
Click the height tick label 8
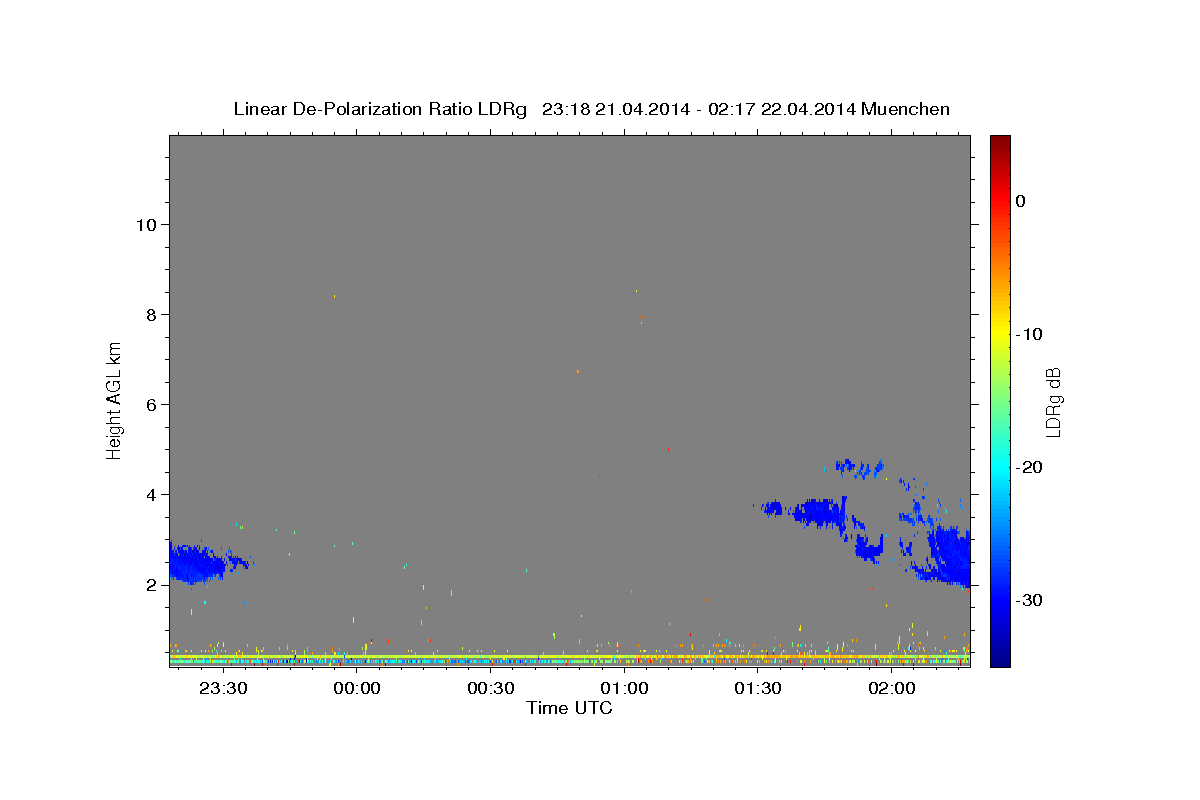(x=151, y=315)
